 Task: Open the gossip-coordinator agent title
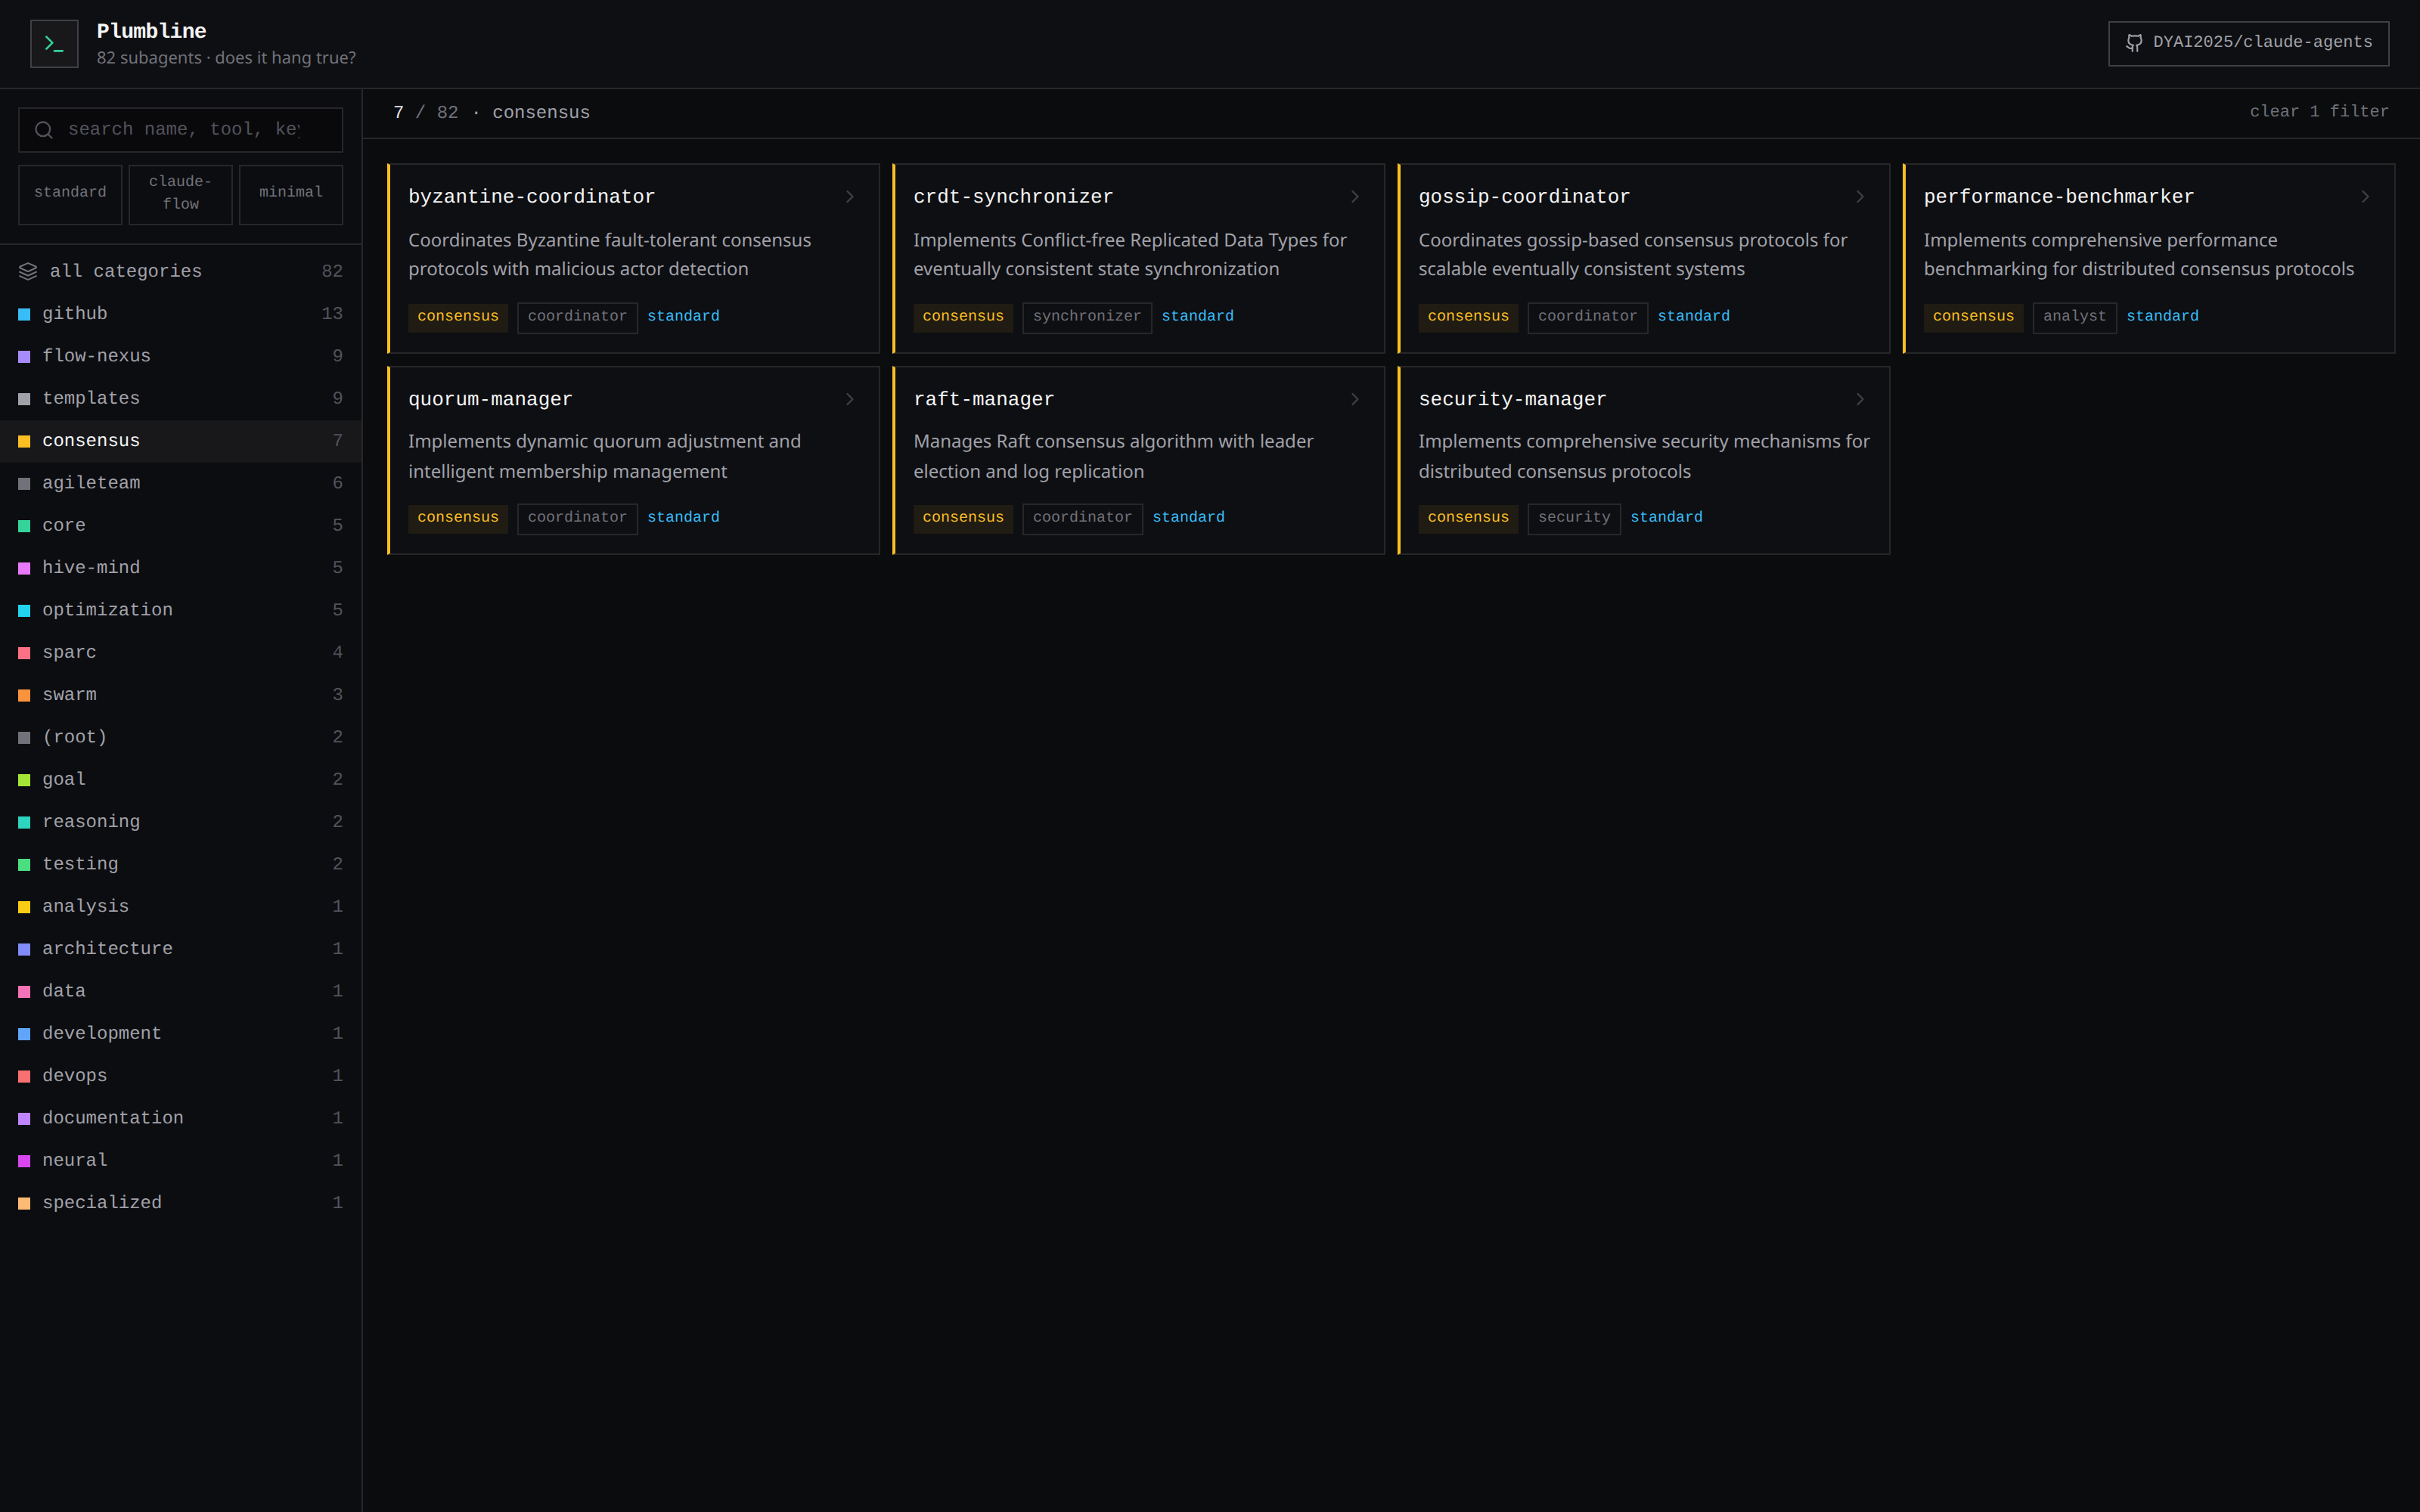click(x=1524, y=197)
